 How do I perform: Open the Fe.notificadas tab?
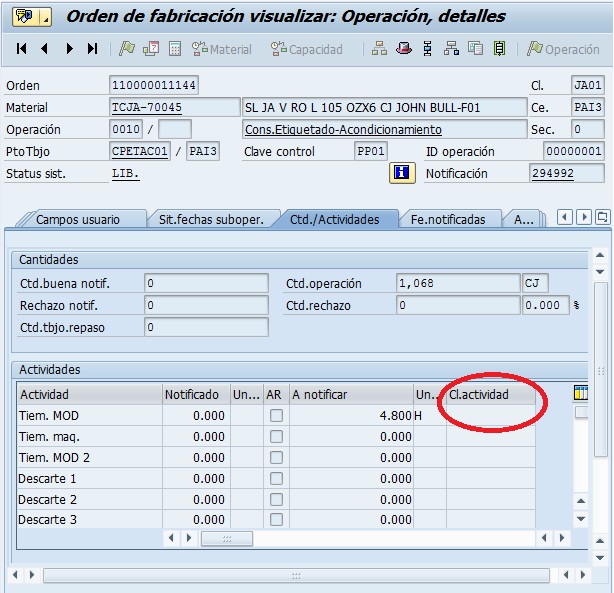coord(448,219)
